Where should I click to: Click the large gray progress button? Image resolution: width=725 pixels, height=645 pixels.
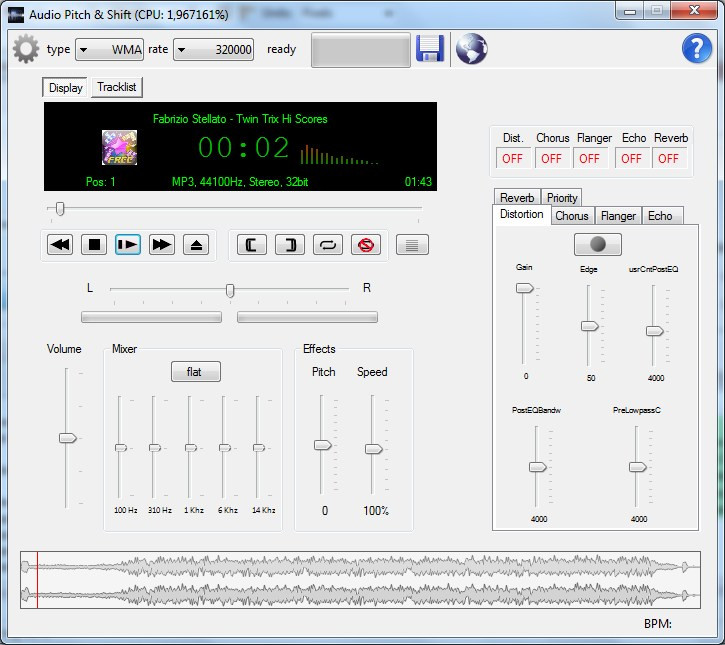[361, 50]
